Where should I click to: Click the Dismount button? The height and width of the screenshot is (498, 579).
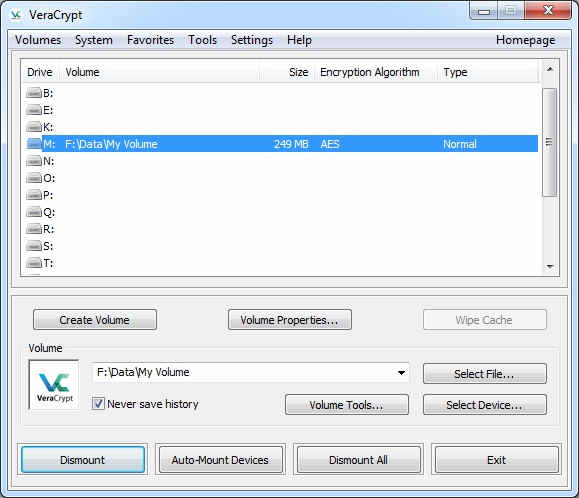click(83, 460)
